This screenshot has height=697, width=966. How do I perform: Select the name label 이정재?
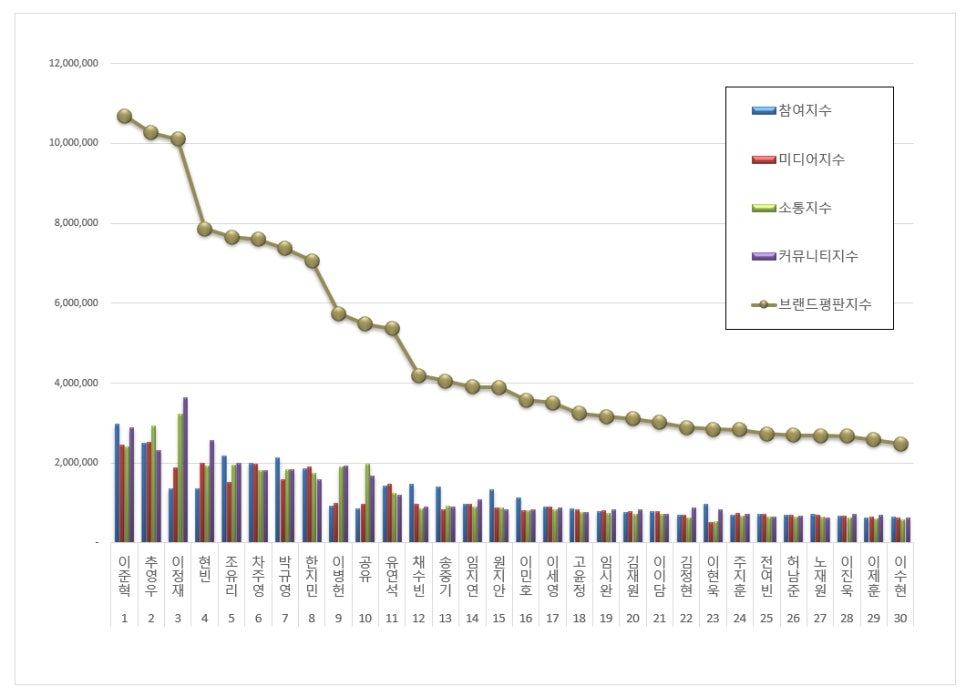click(178, 576)
